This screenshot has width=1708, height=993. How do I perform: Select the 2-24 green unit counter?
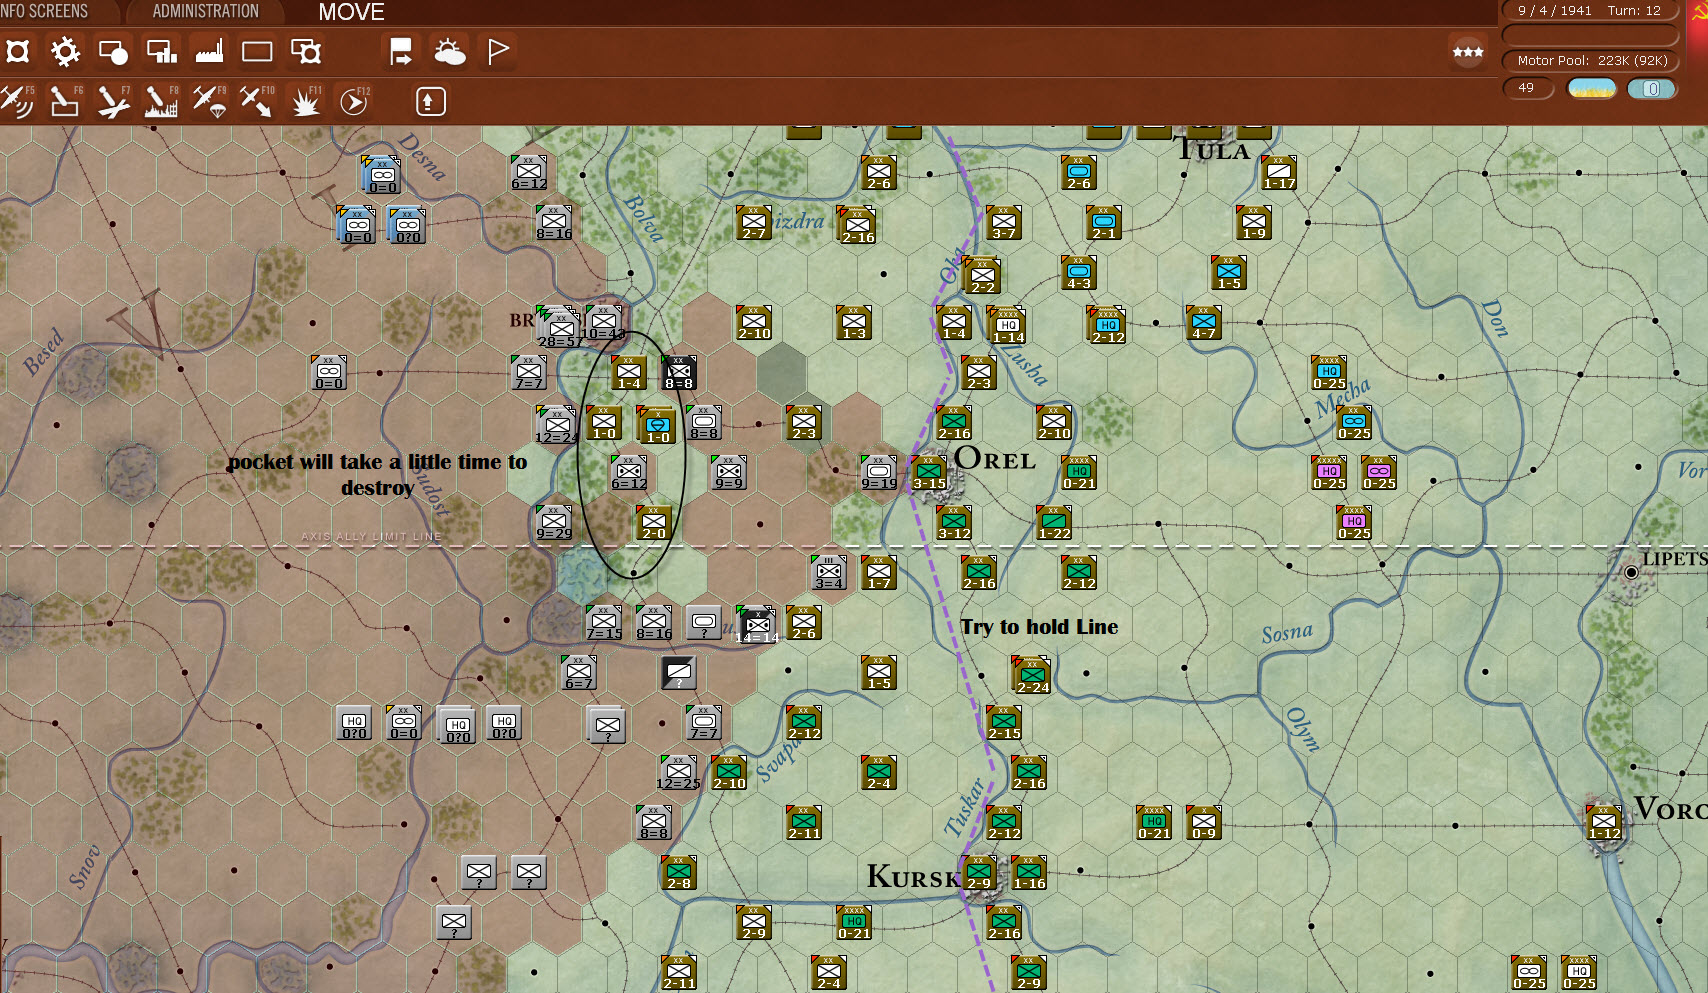coord(1032,675)
